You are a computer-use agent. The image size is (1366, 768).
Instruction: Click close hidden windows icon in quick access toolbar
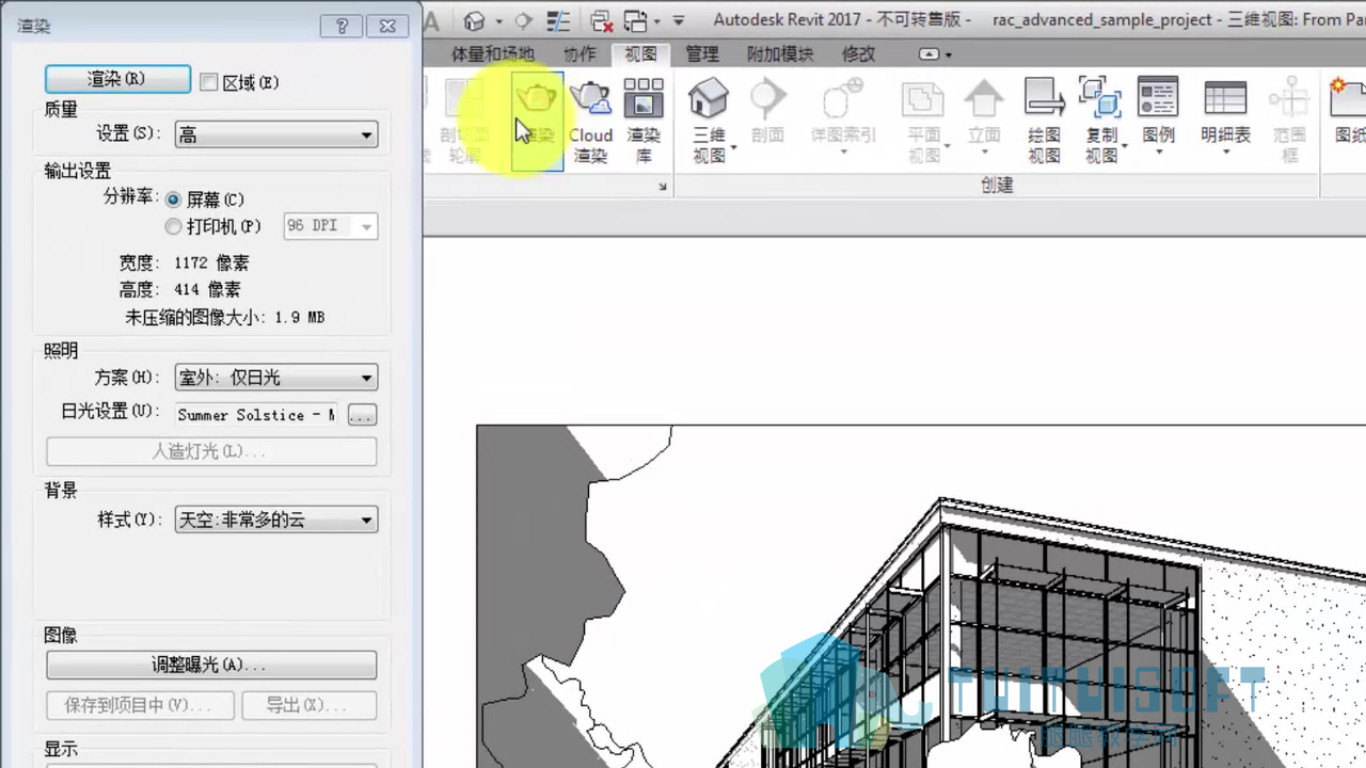coord(600,20)
